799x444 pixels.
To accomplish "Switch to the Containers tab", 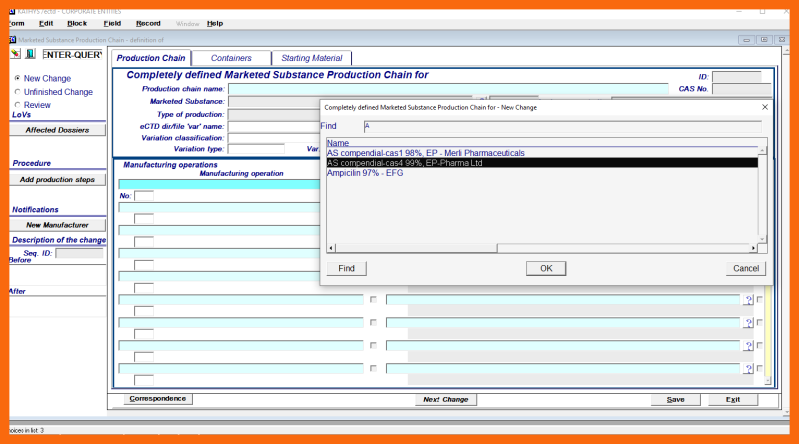I will pyautogui.click(x=231, y=58).
